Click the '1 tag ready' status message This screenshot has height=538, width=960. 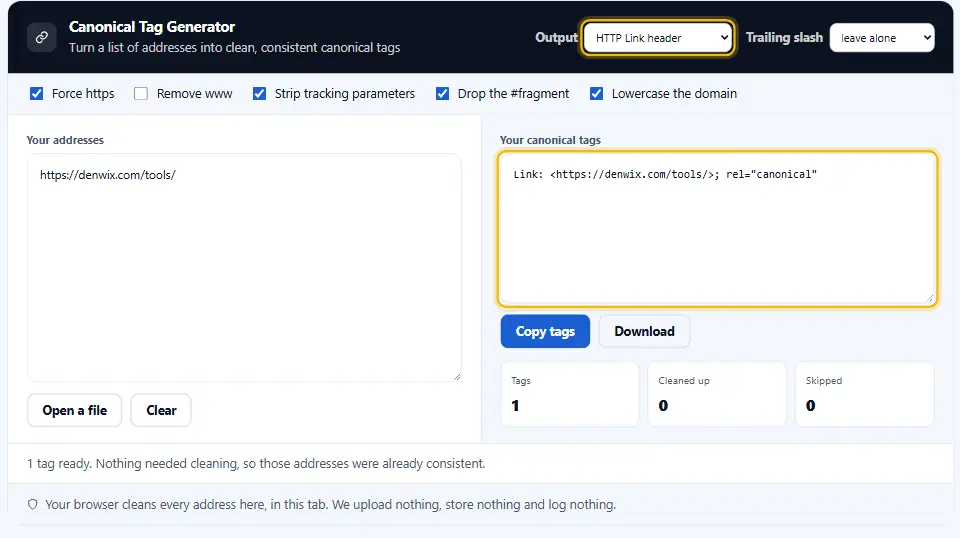(x=256, y=463)
